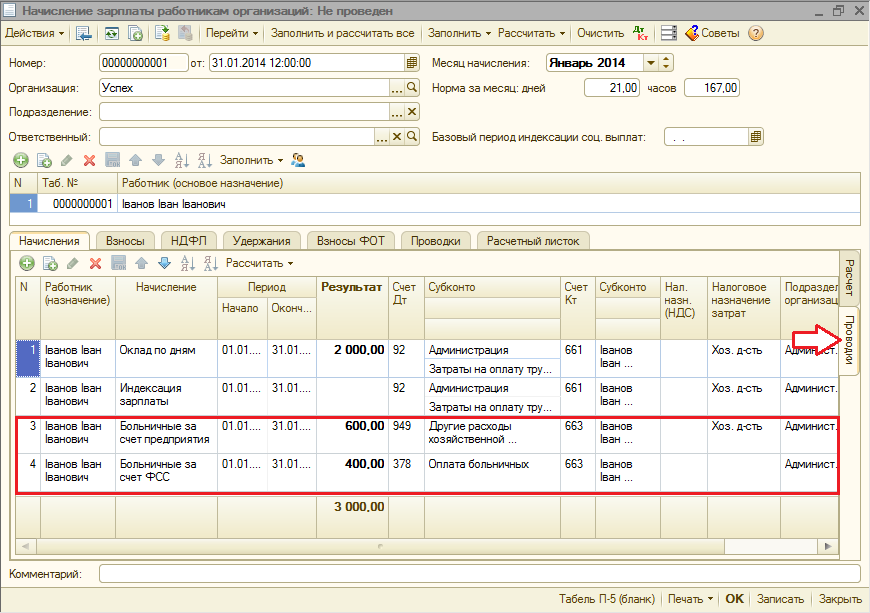
Task: Click the Подразделение ellipsis select button
Action: [397, 112]
